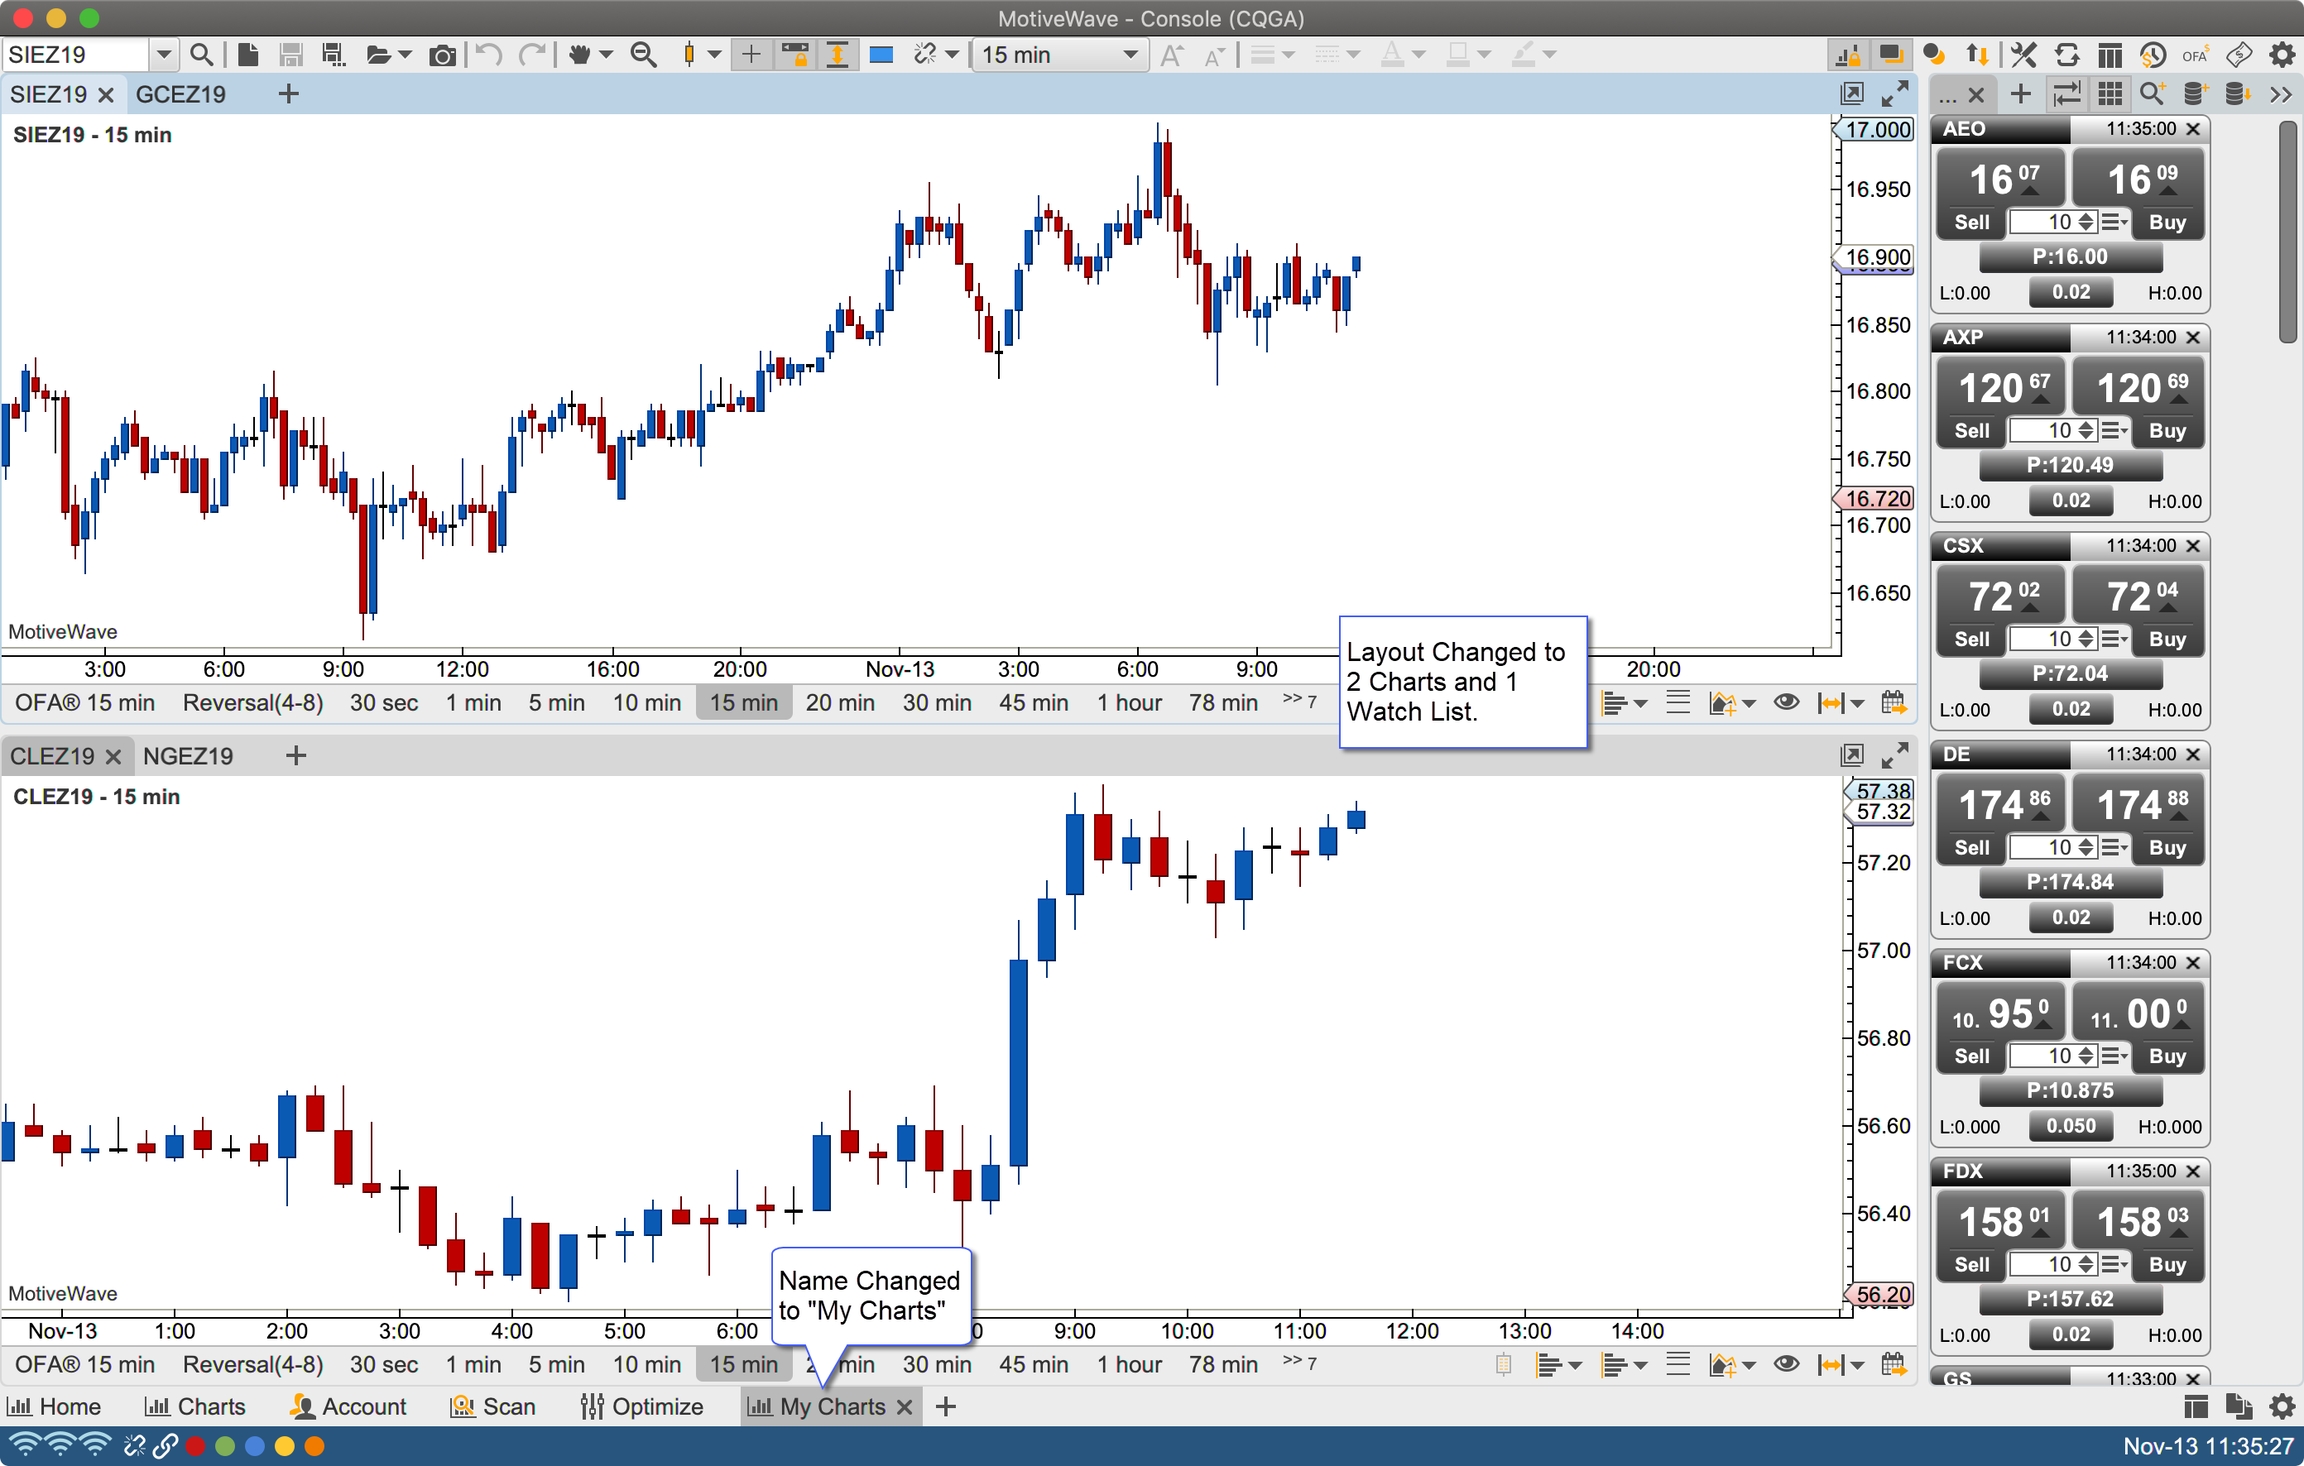
Task: Click the database with plus icon
Action: pos(2196,94)
